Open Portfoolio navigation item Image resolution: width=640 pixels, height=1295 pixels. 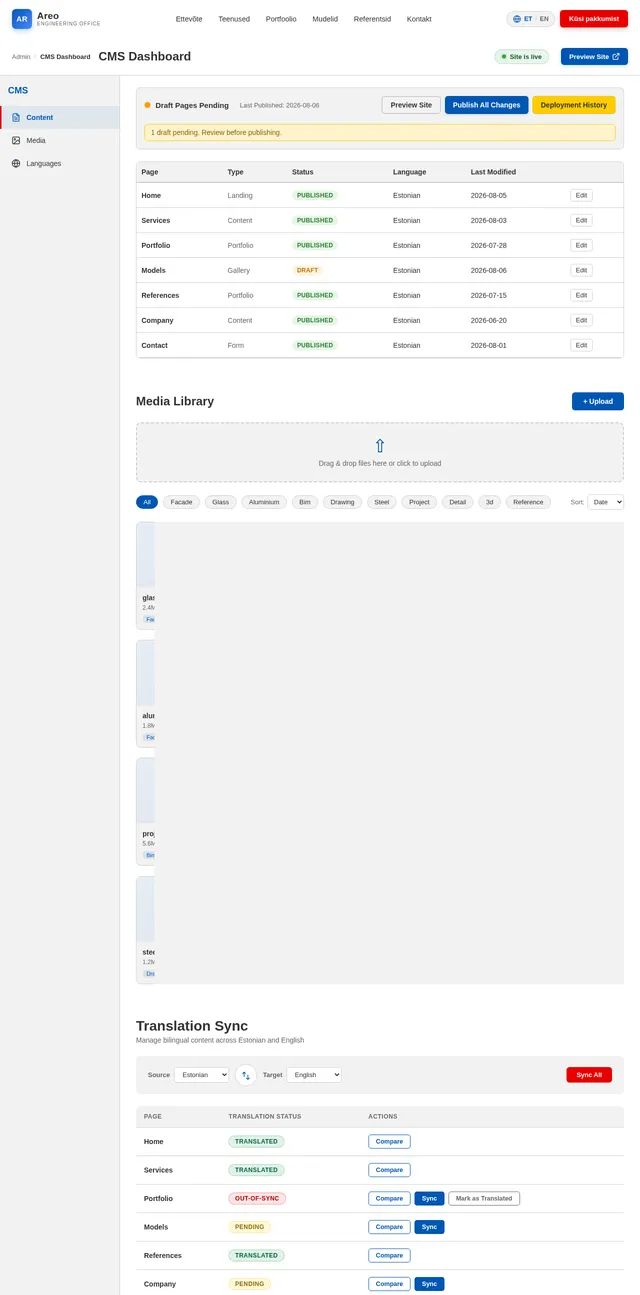tap(281, 19)
